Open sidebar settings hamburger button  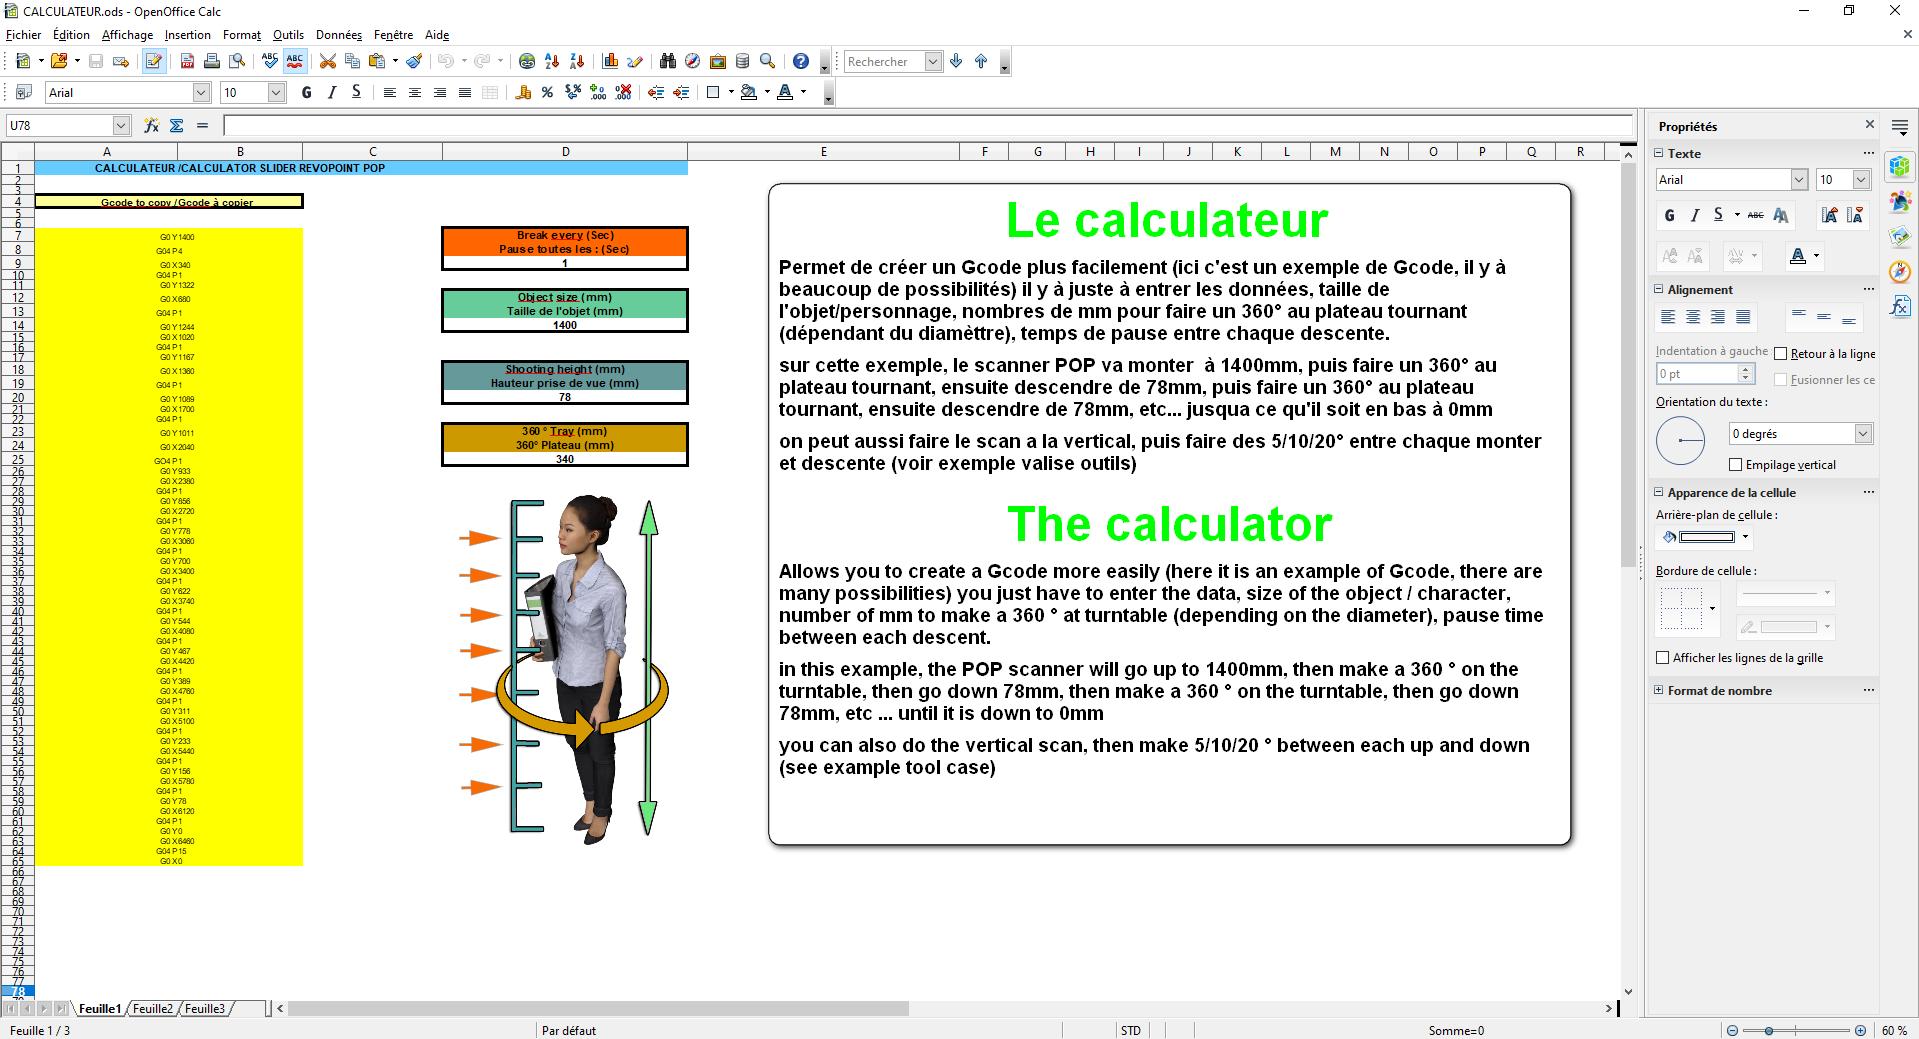[x=1900, y=127]
